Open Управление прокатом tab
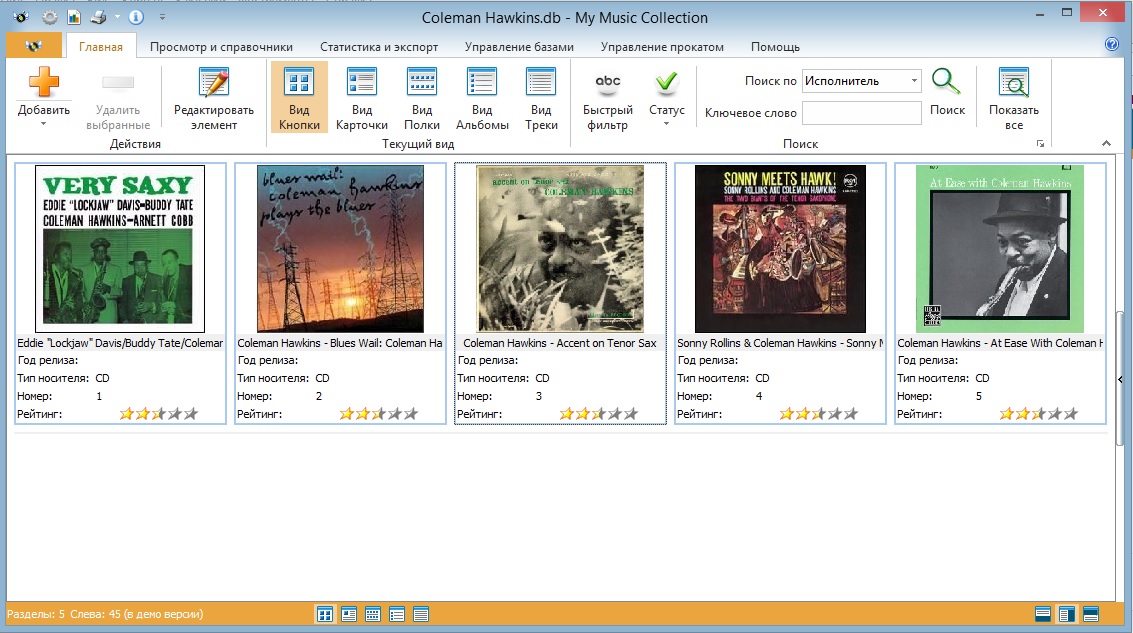 tap(662, 47)
